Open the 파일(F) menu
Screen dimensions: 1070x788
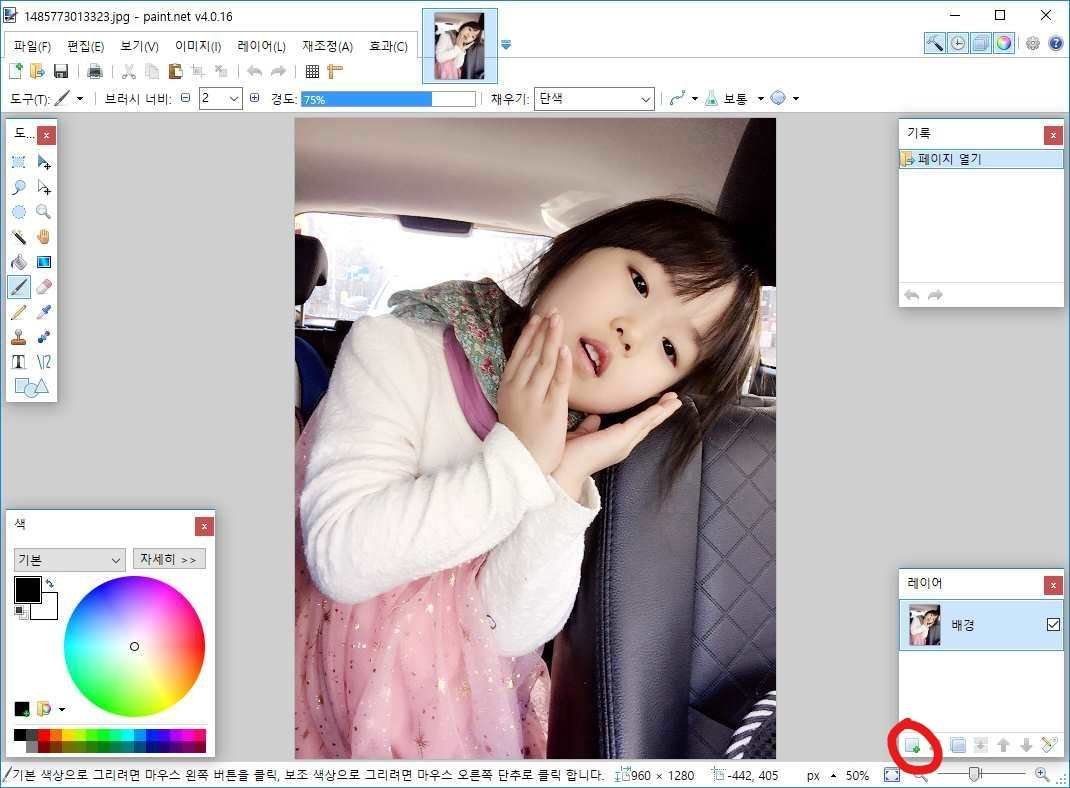tap(32, 46)
